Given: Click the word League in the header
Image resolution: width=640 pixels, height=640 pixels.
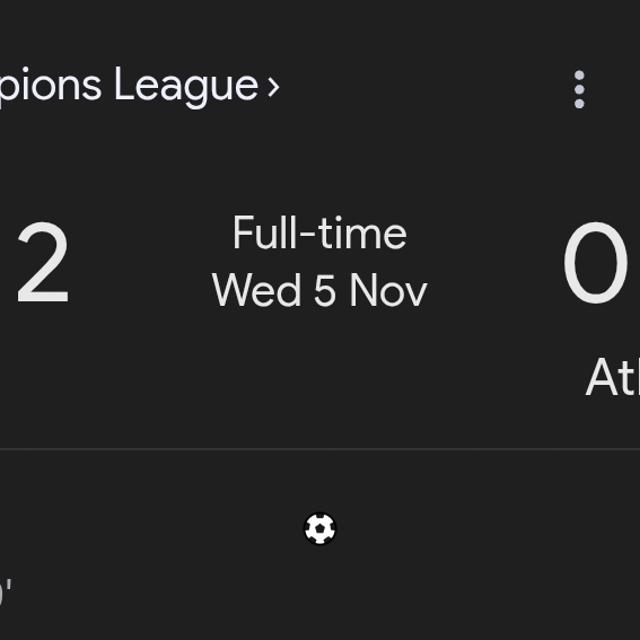Looking at the screenshot, I should pos(186,86).
